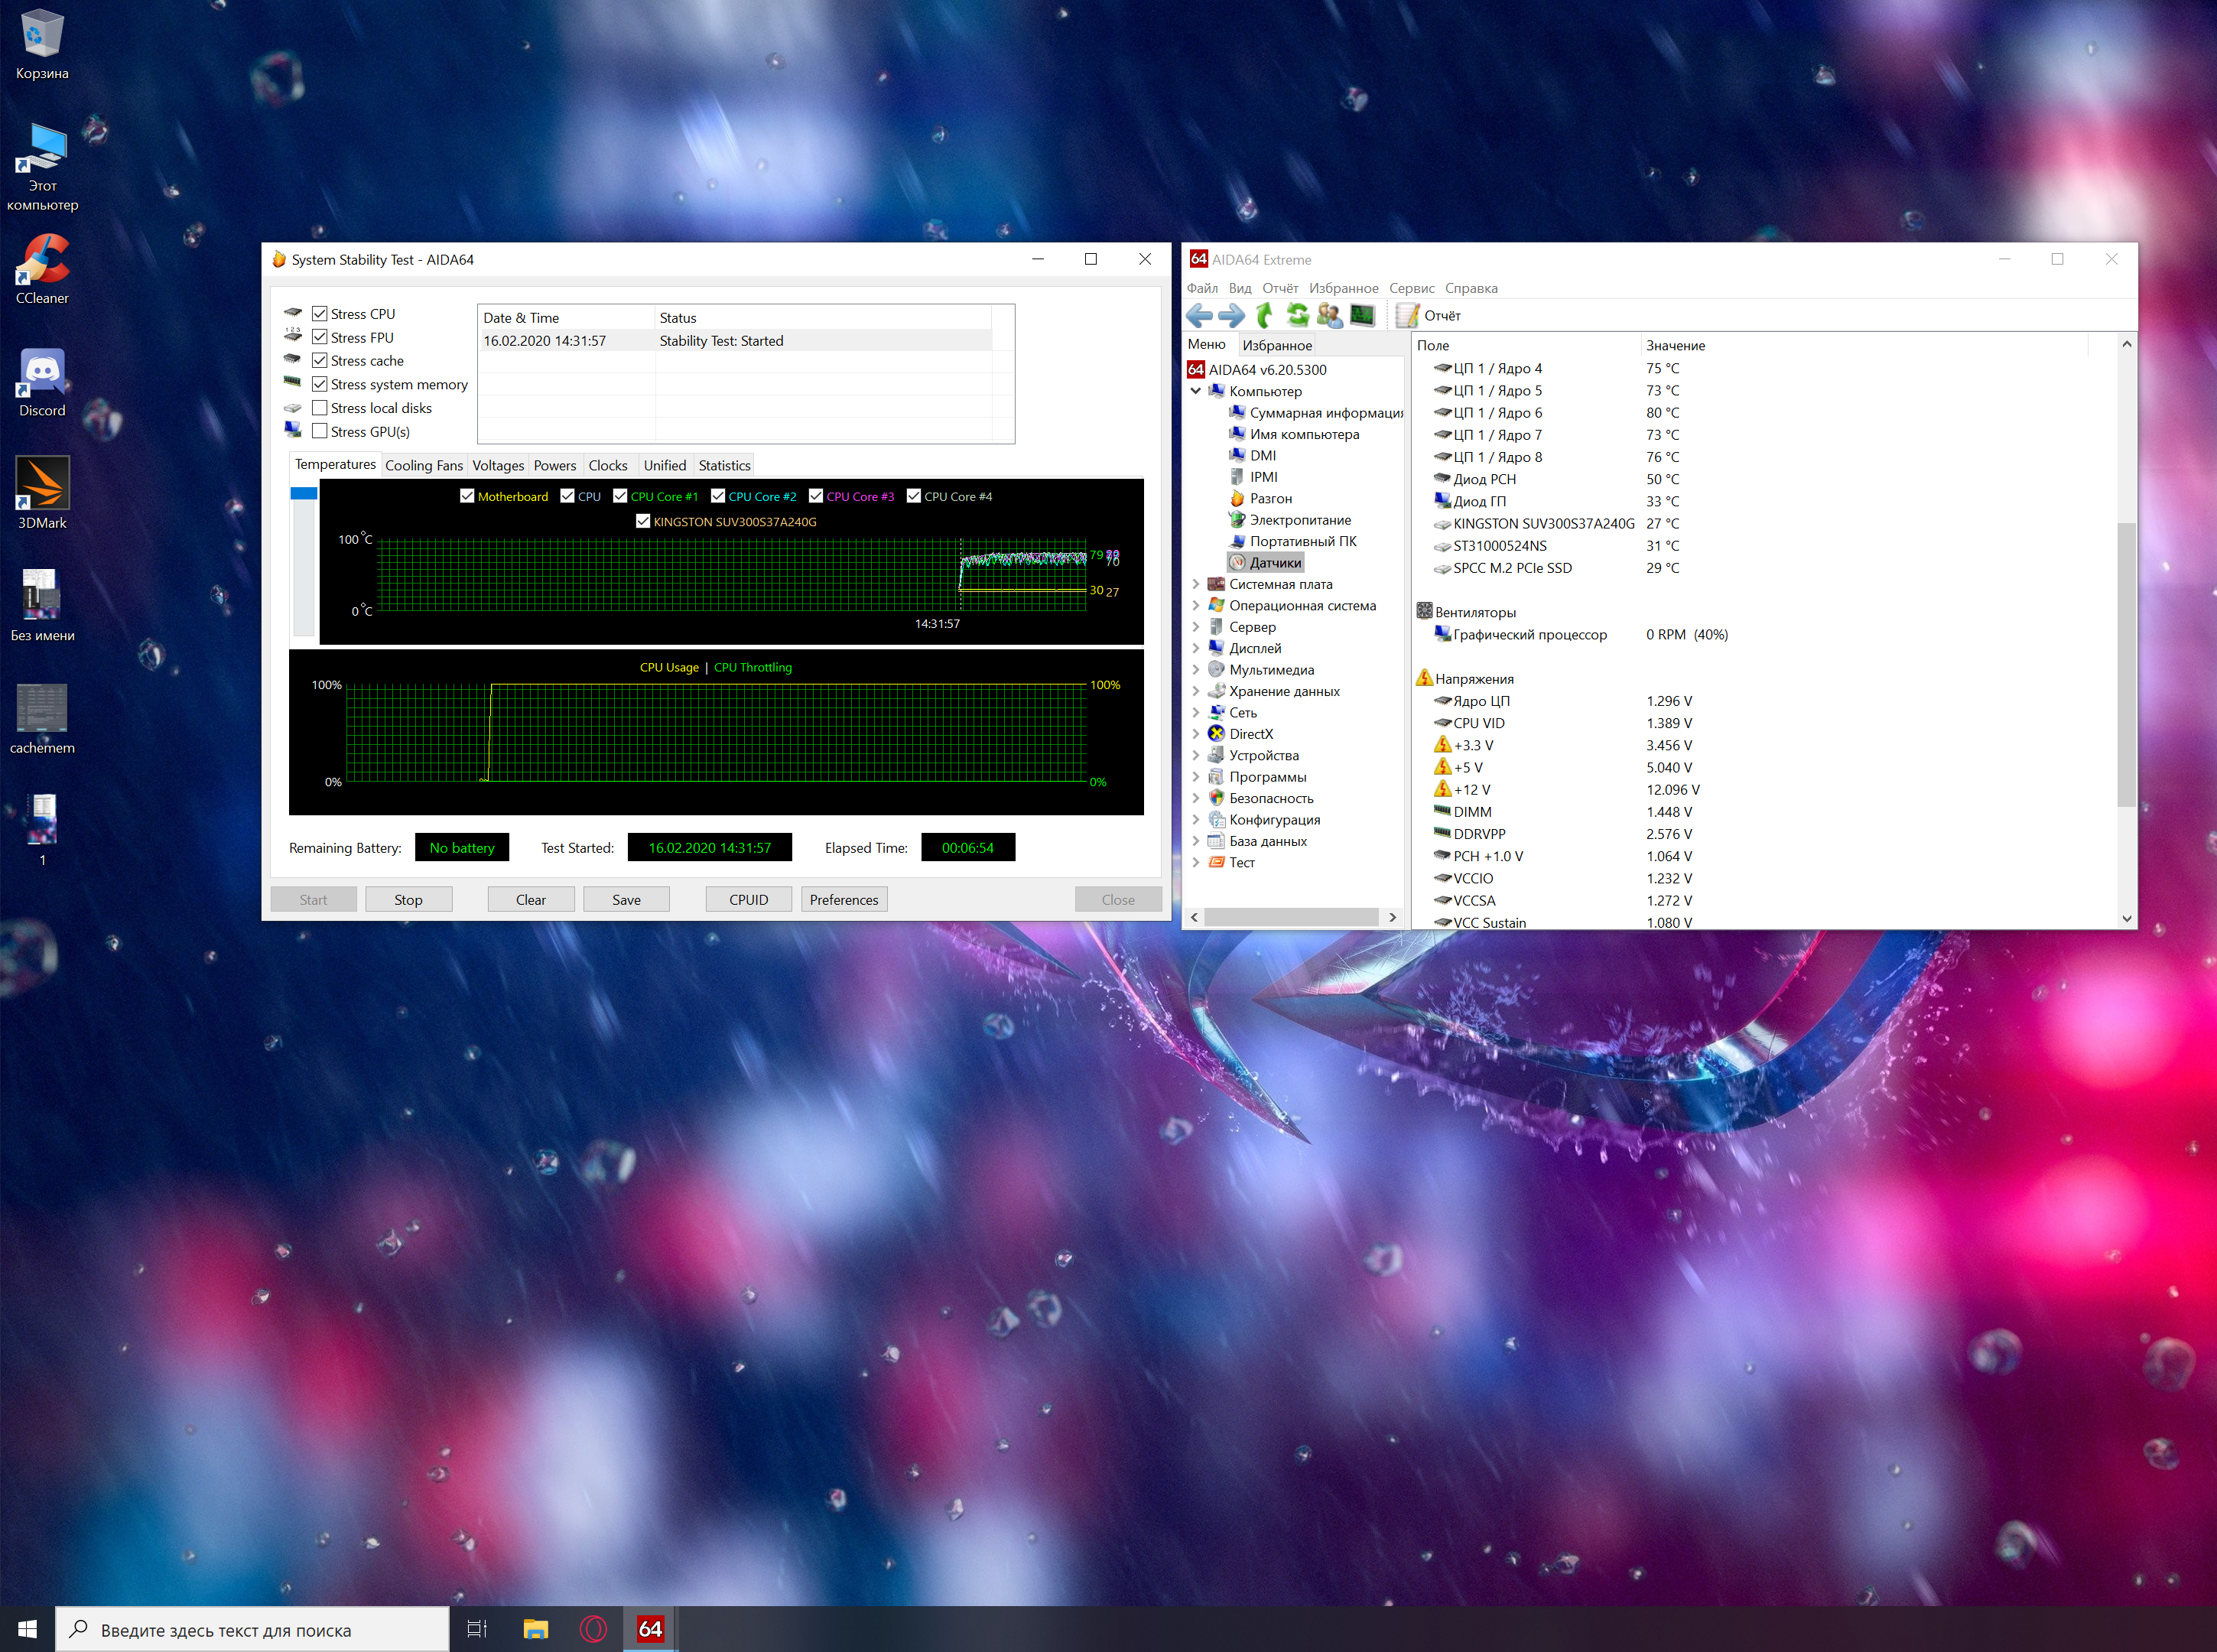Open the users icon in AIDA64 toolbar
The height and width of the screenshot is (1652, 2217).
1329,316
